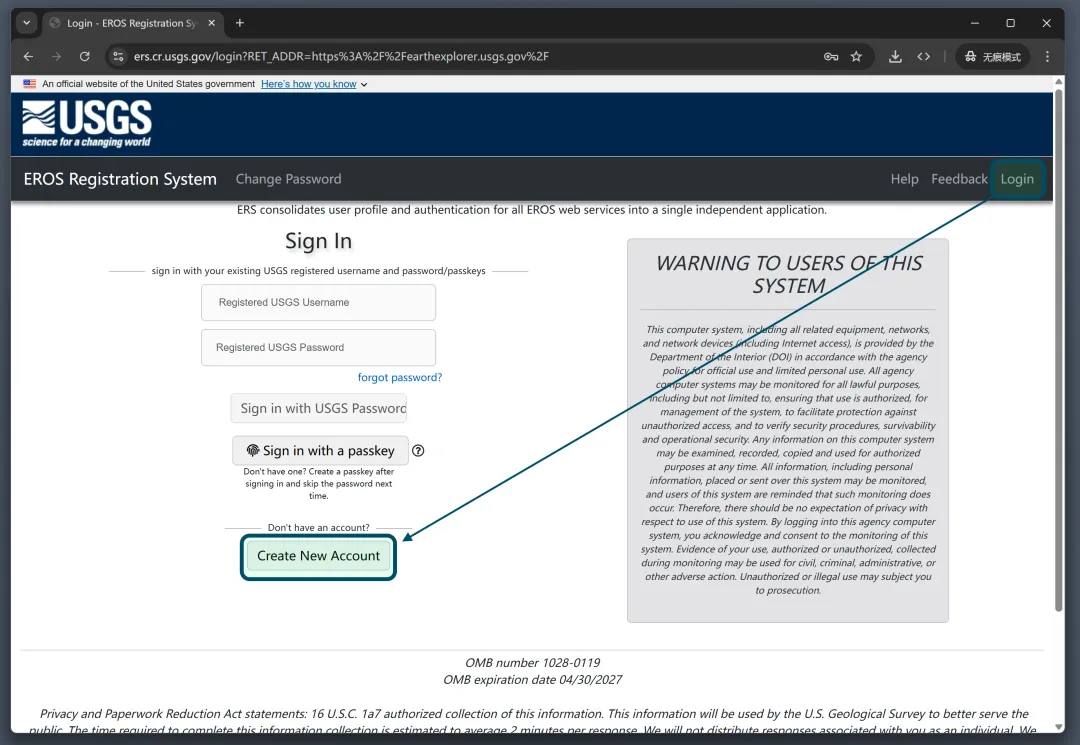Focus the Registered USGS Password field
This screenshot has width=1080, height=745.
pos(318,348)
